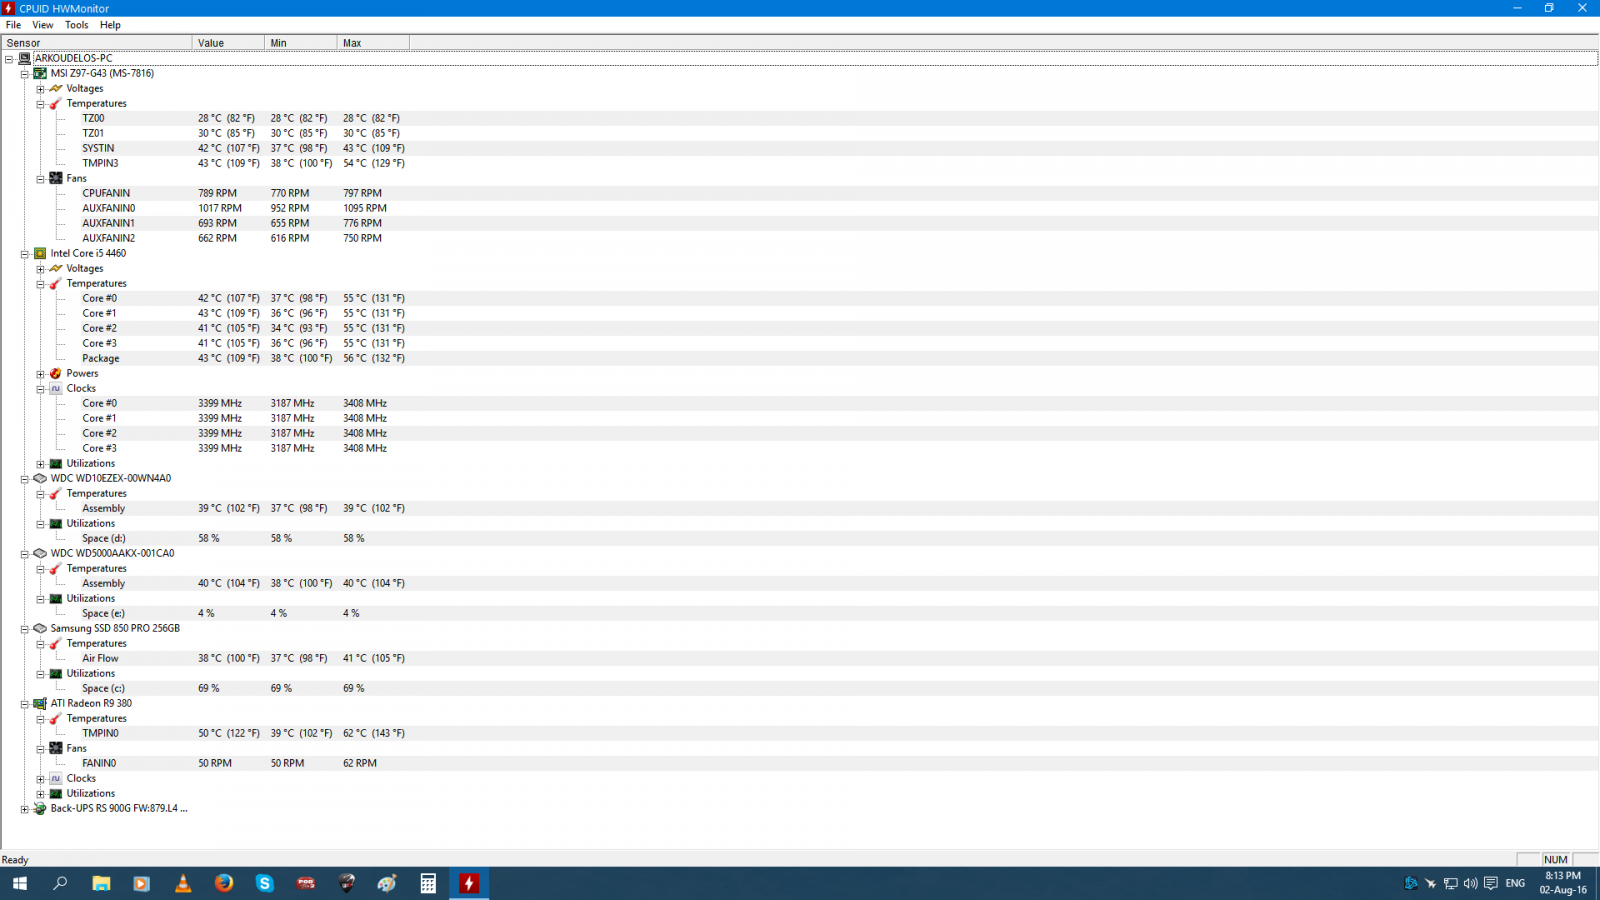1600x900 pixels.
Task: Launch VLC media player from taskbar
Action: 183,883
